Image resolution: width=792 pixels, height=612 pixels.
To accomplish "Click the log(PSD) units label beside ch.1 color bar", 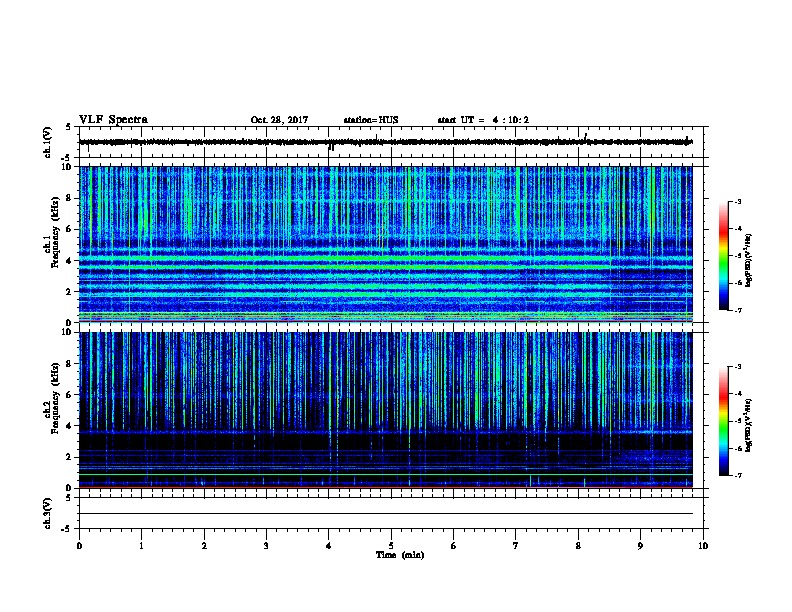I will click(748, 261).
